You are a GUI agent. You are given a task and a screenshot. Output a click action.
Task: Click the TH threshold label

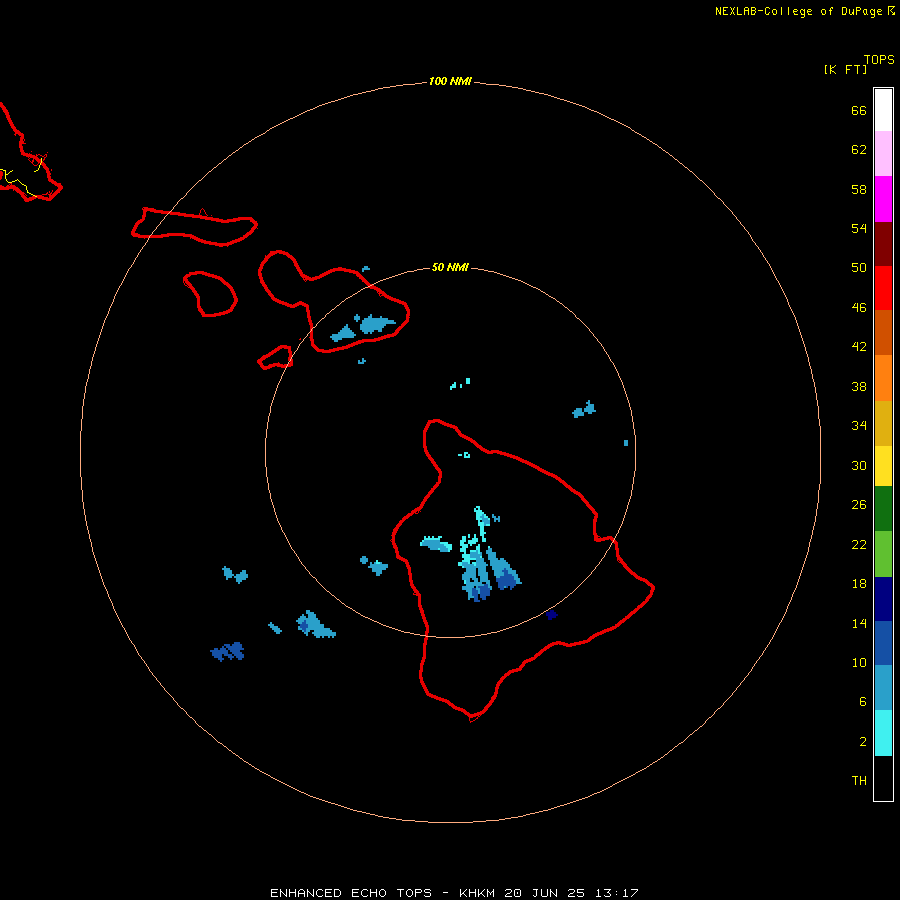pyautogui.click(x=859, y=780)
